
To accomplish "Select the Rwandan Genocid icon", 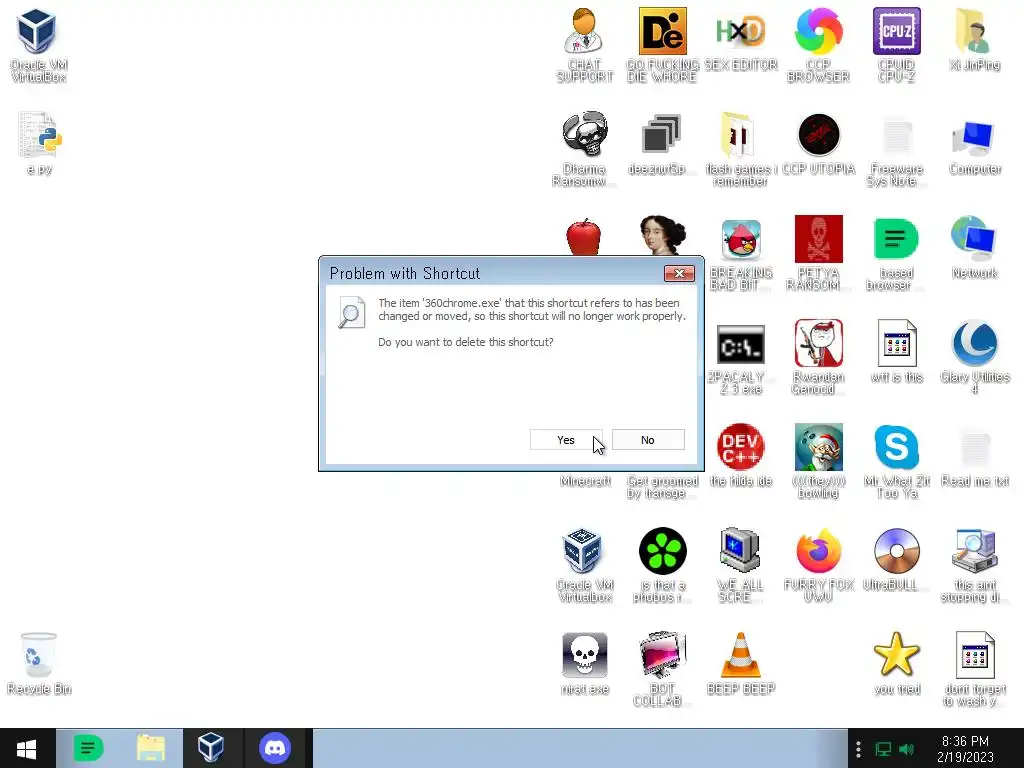I will click(x=818, y=357).
